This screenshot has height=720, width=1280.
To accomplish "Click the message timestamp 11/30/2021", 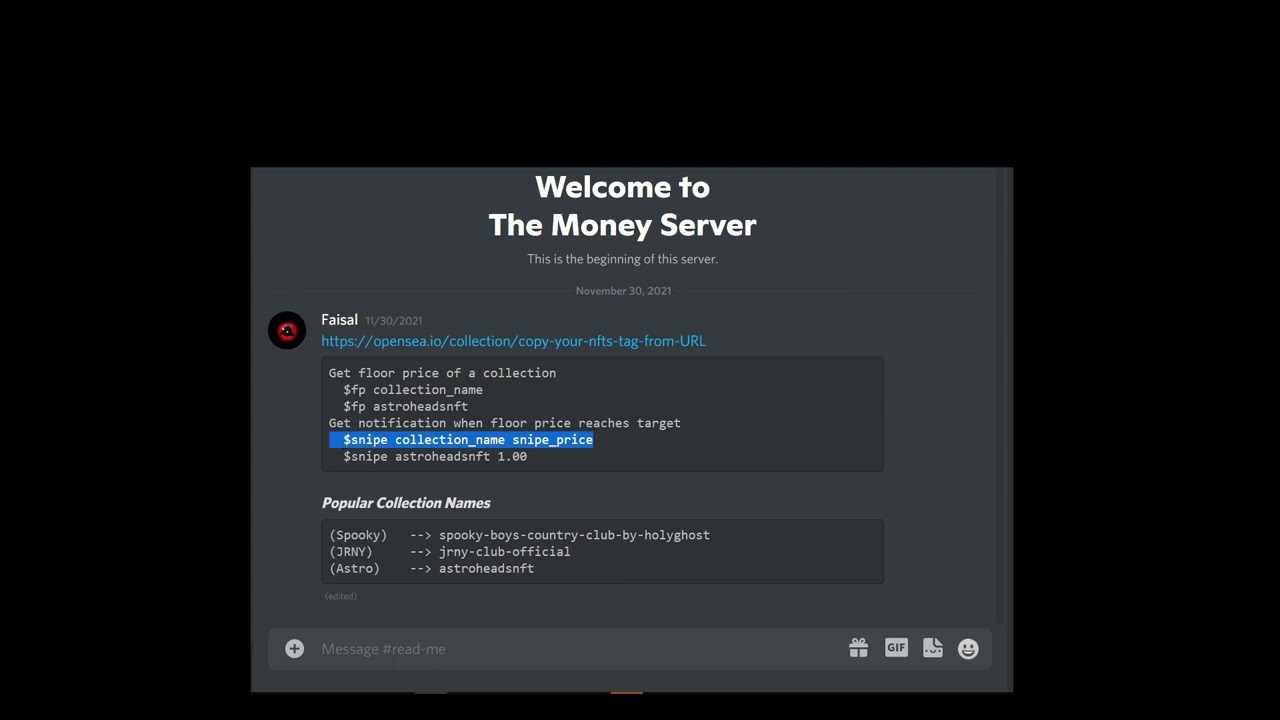I will tap(394, 321).
